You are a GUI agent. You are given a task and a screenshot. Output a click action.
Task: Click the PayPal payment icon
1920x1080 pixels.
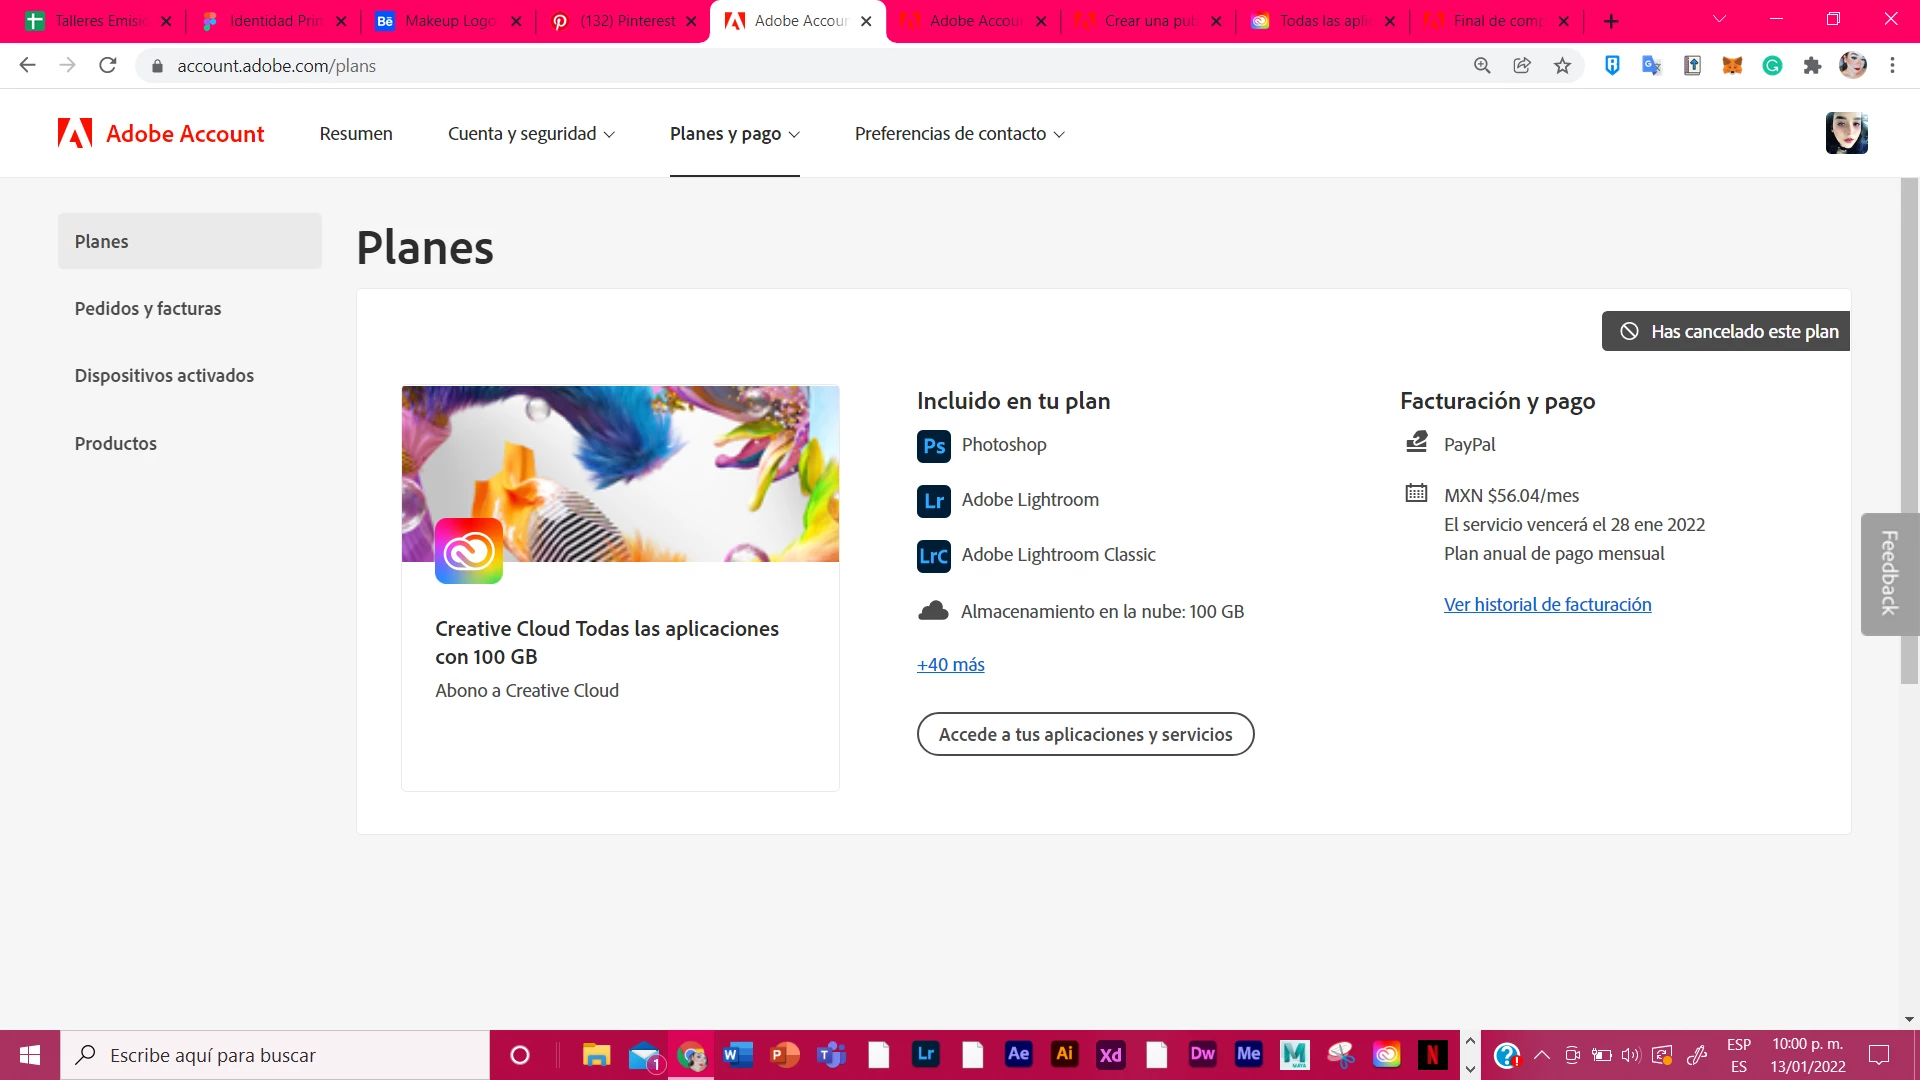pyautogui.click(x=1417, y=442)
